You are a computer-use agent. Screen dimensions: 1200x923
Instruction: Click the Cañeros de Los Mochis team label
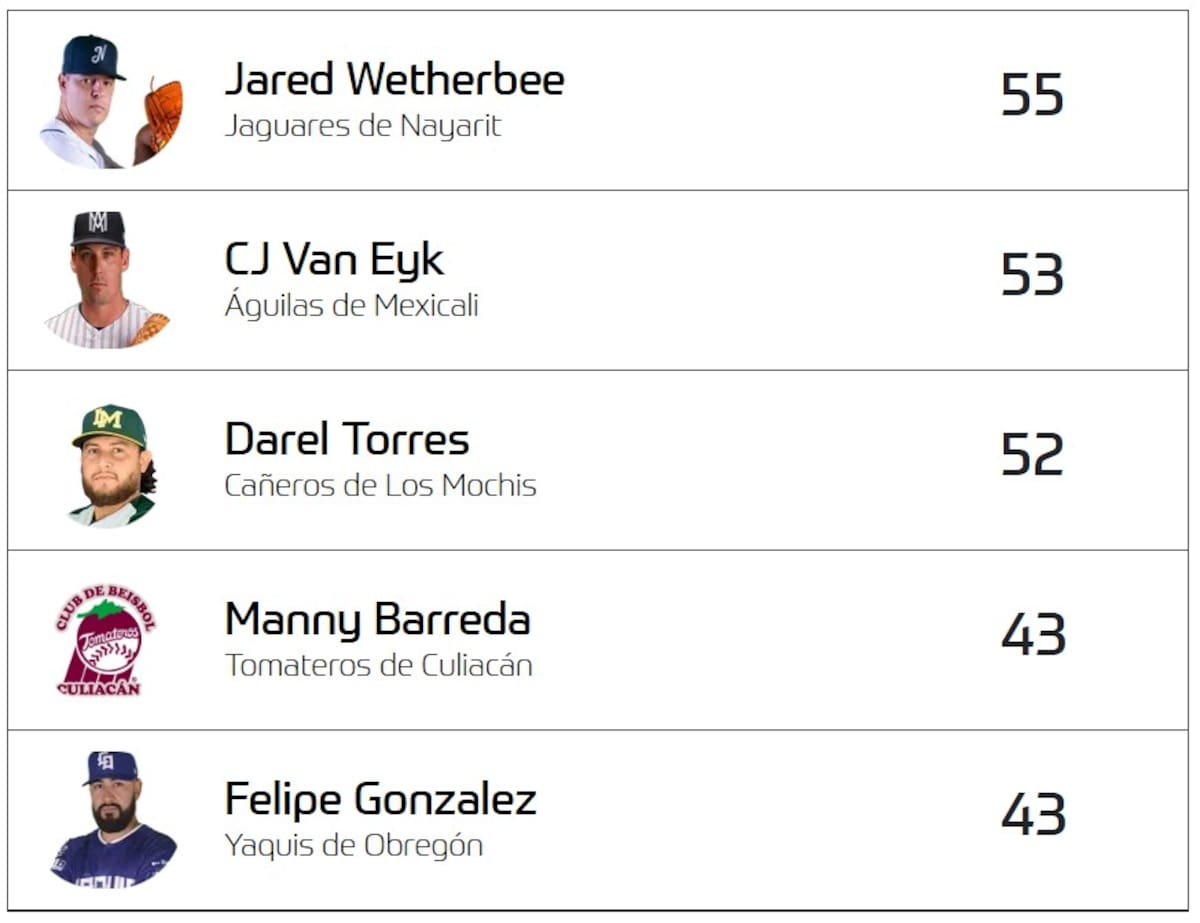pyautogui.click(x=380, y=486)
